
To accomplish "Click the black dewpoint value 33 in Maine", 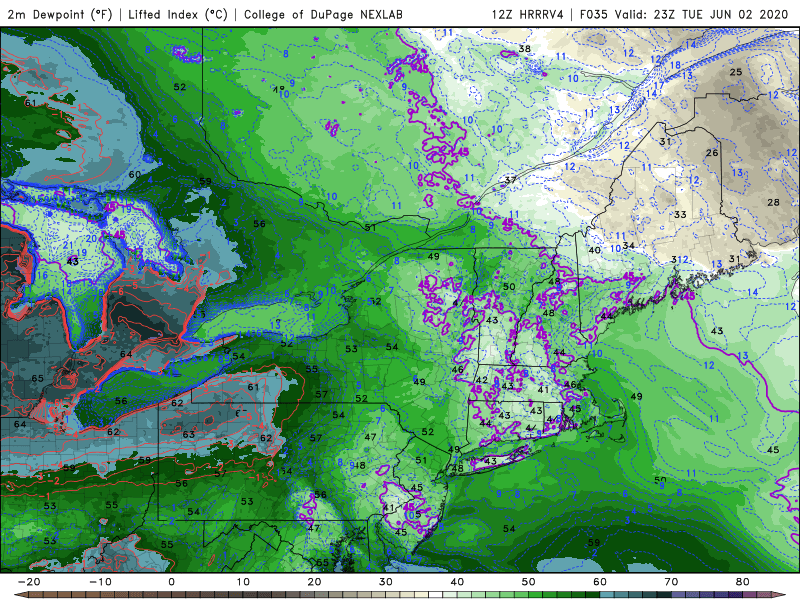I will (680, 215).
